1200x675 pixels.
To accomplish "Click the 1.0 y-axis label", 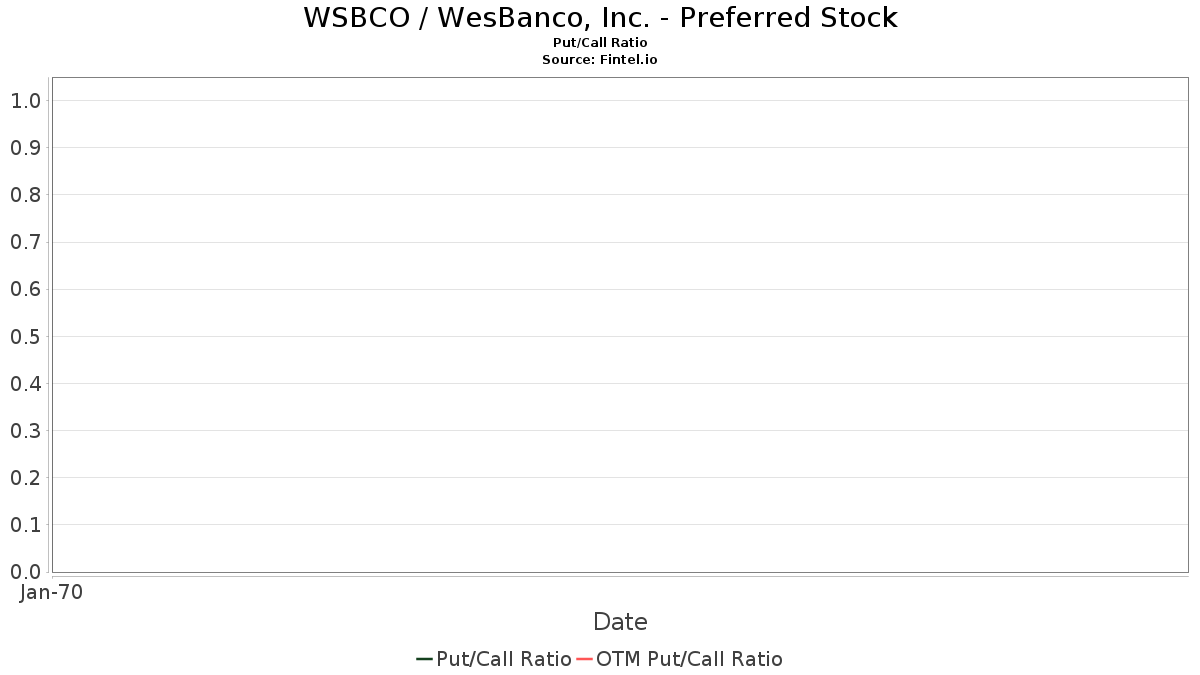I will 25,101.
